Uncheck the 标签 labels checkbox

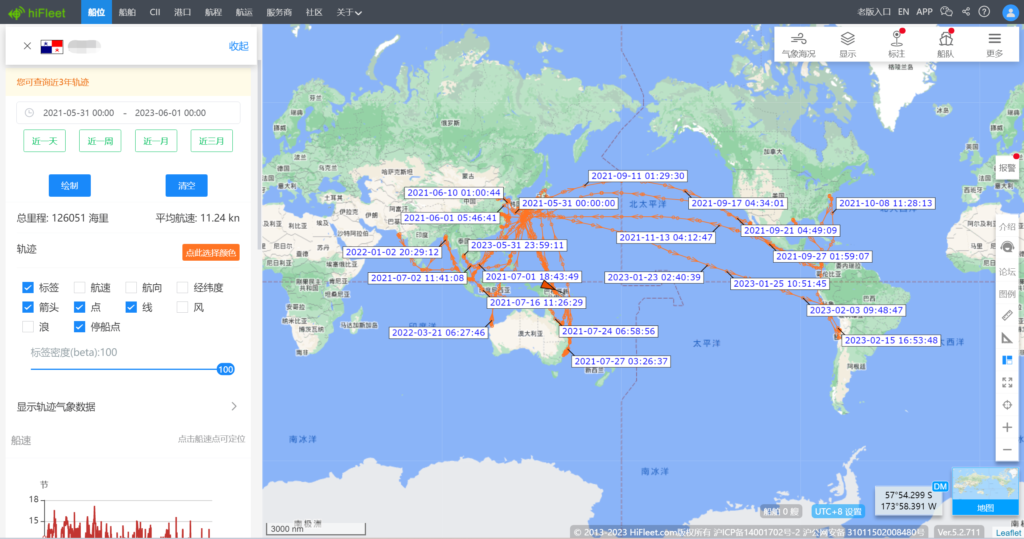point(27,287)
